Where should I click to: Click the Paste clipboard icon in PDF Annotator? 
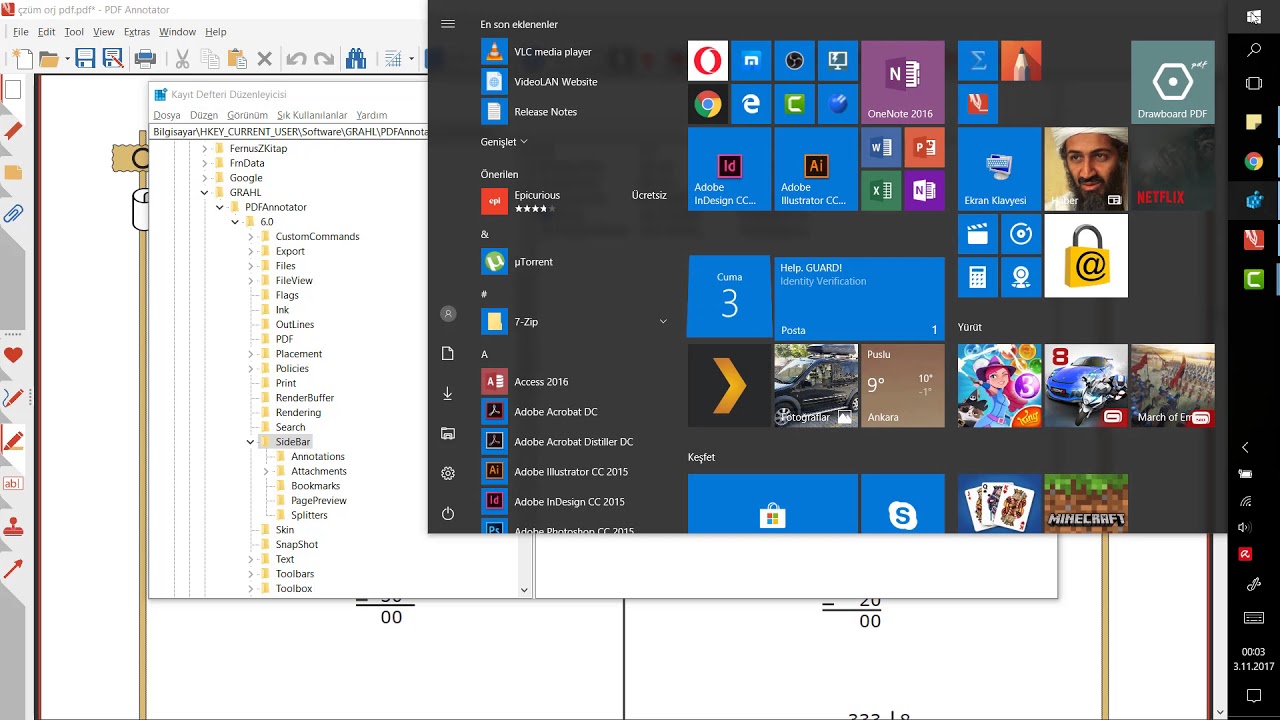(x=237, y=59)
